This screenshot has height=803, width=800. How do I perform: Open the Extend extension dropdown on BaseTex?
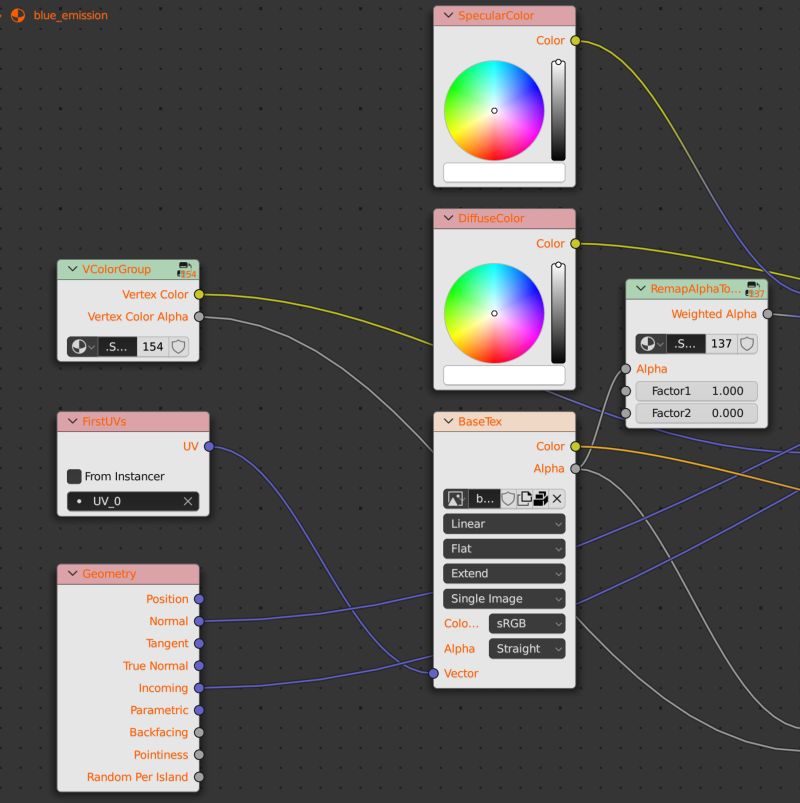coord(504,573)
